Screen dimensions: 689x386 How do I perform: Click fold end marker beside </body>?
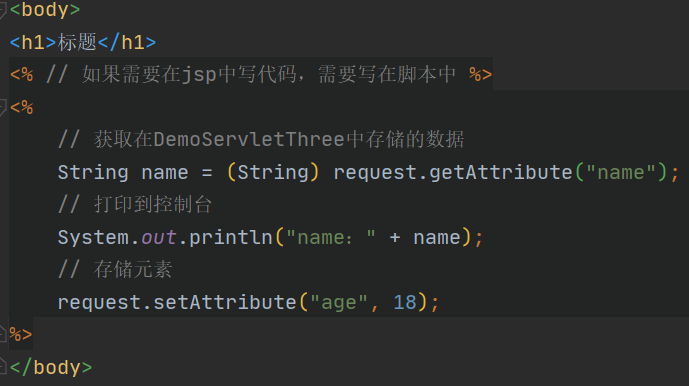coord(3,366)
